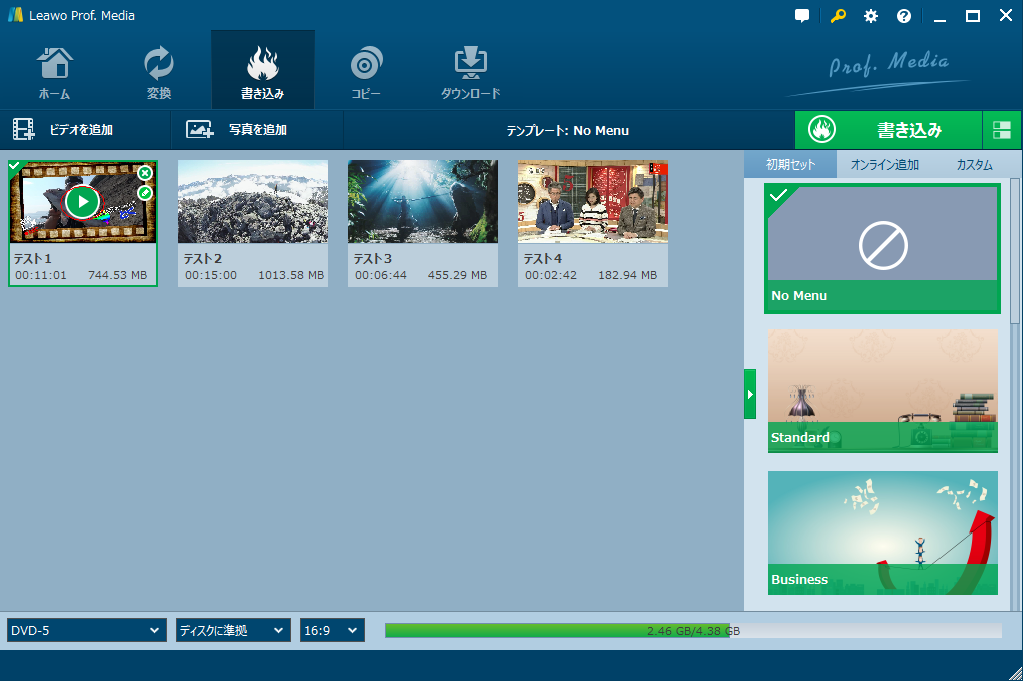Screen dimensions: 1023x681
Task: Click the green 書き込み burn button
Action: click(887, 129)
